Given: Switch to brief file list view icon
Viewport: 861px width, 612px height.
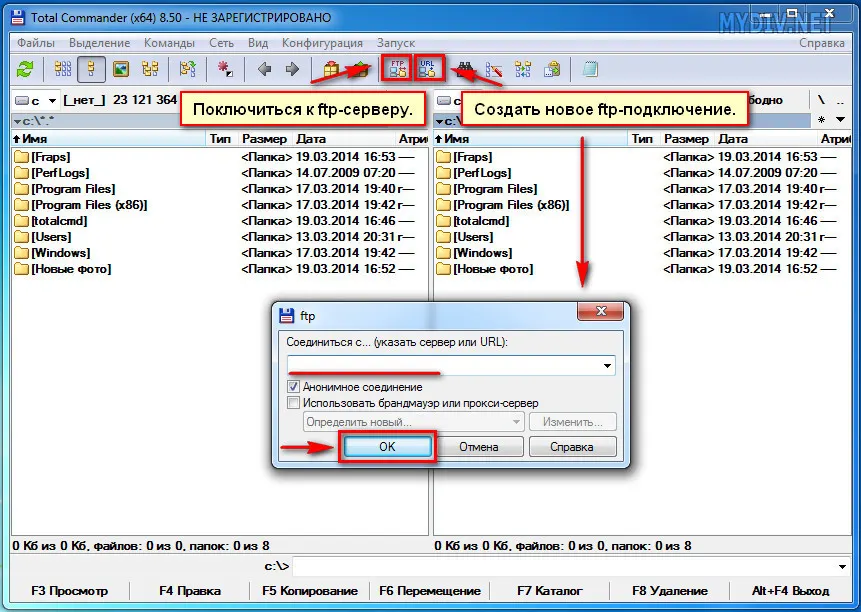Looking at the screenshot, I should pos(63,69).
